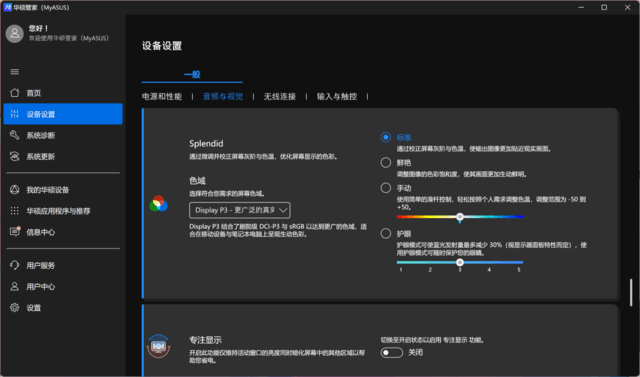Set eye care slider to level 5
The width and height of the screenshot is (640, 377).
[x=519, y=262]
